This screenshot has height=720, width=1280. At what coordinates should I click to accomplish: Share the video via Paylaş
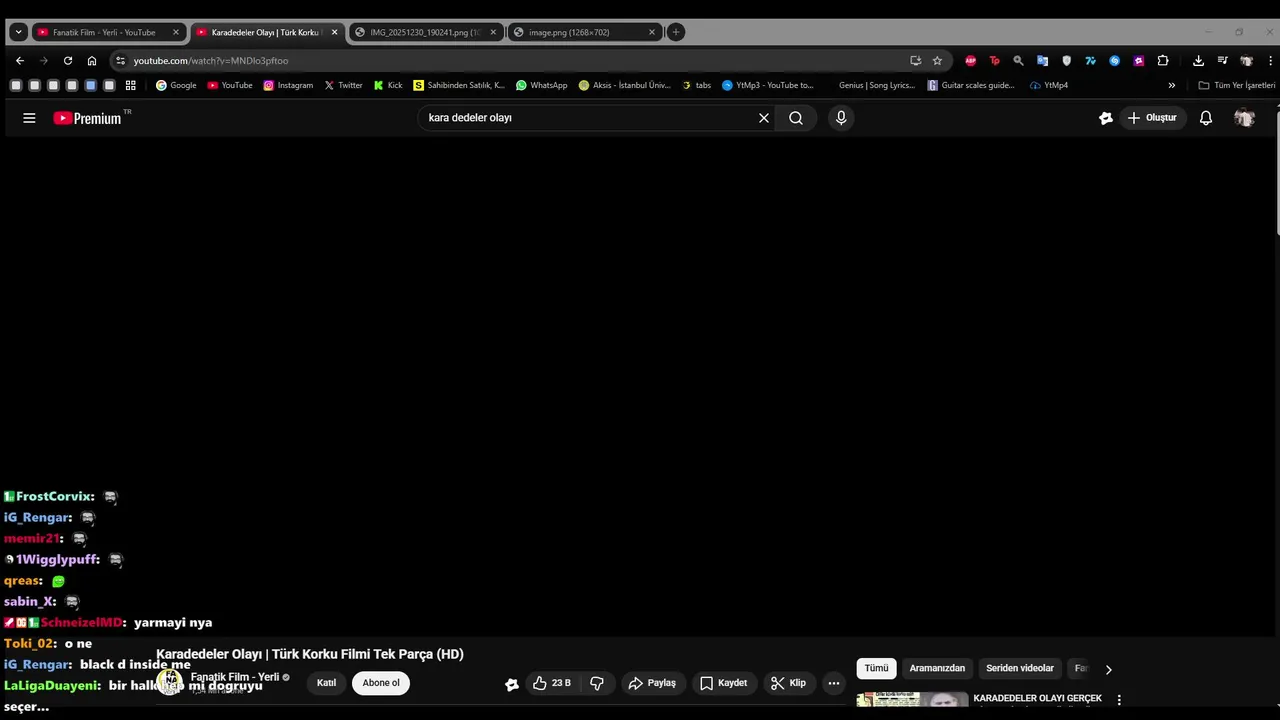[652, 683]
